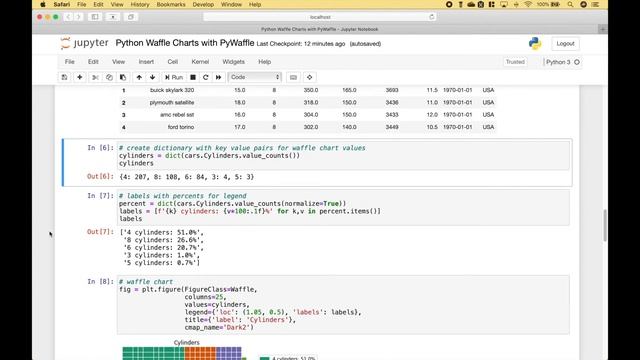Click the purple waffle chart block
The height and width of the screenshot is (360, 640).
[x=229, y=353]
